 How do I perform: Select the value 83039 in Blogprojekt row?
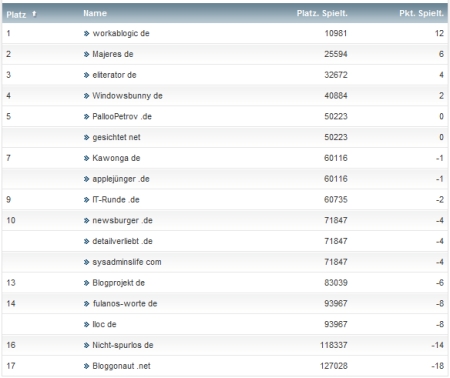336,283
